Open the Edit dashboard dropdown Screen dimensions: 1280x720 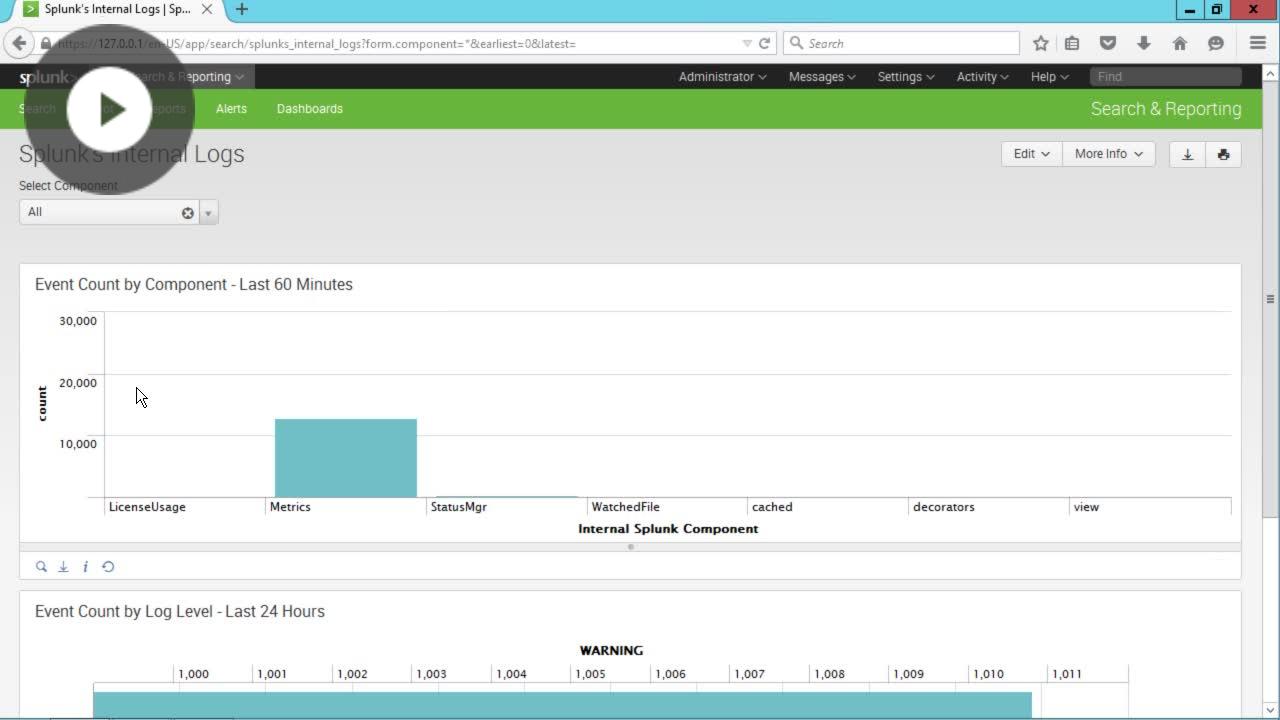(x=1031, y=154)
